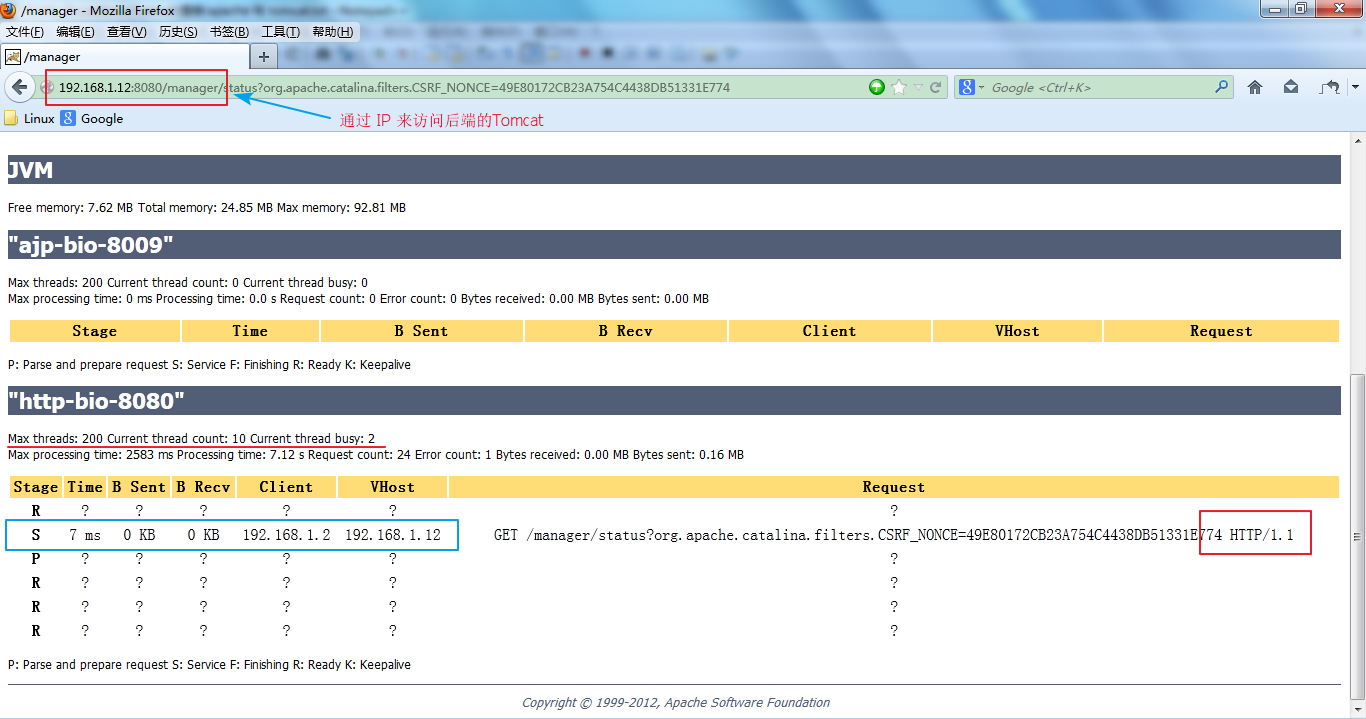Click B Sent header in http-bio-8080 table

(x=139, y=487)
